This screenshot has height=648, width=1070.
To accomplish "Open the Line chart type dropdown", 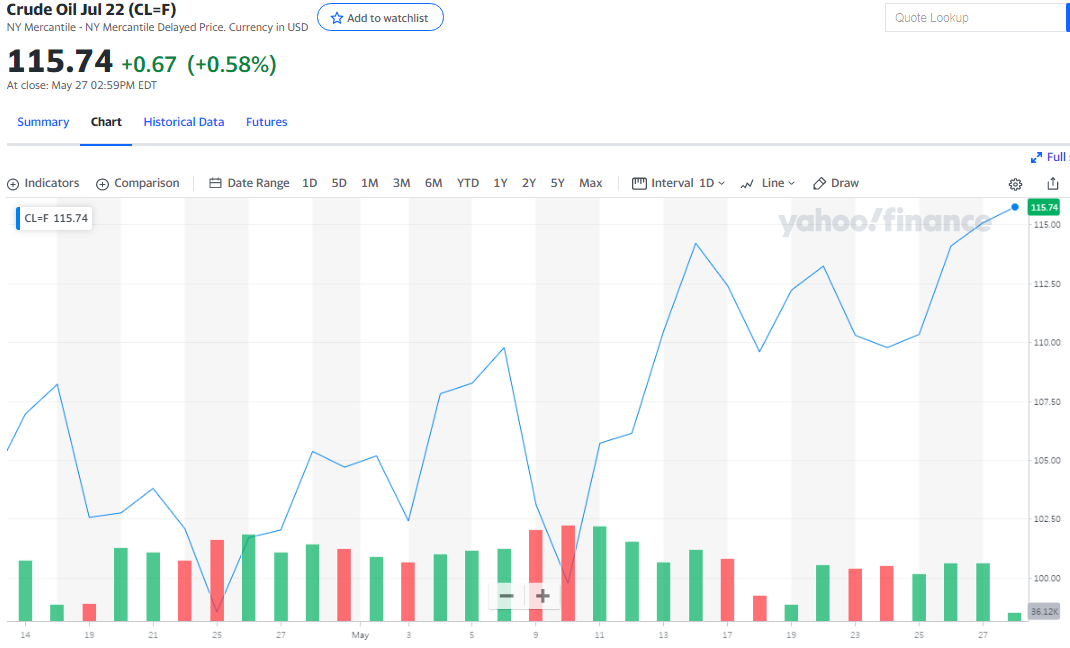I will 768,183.
